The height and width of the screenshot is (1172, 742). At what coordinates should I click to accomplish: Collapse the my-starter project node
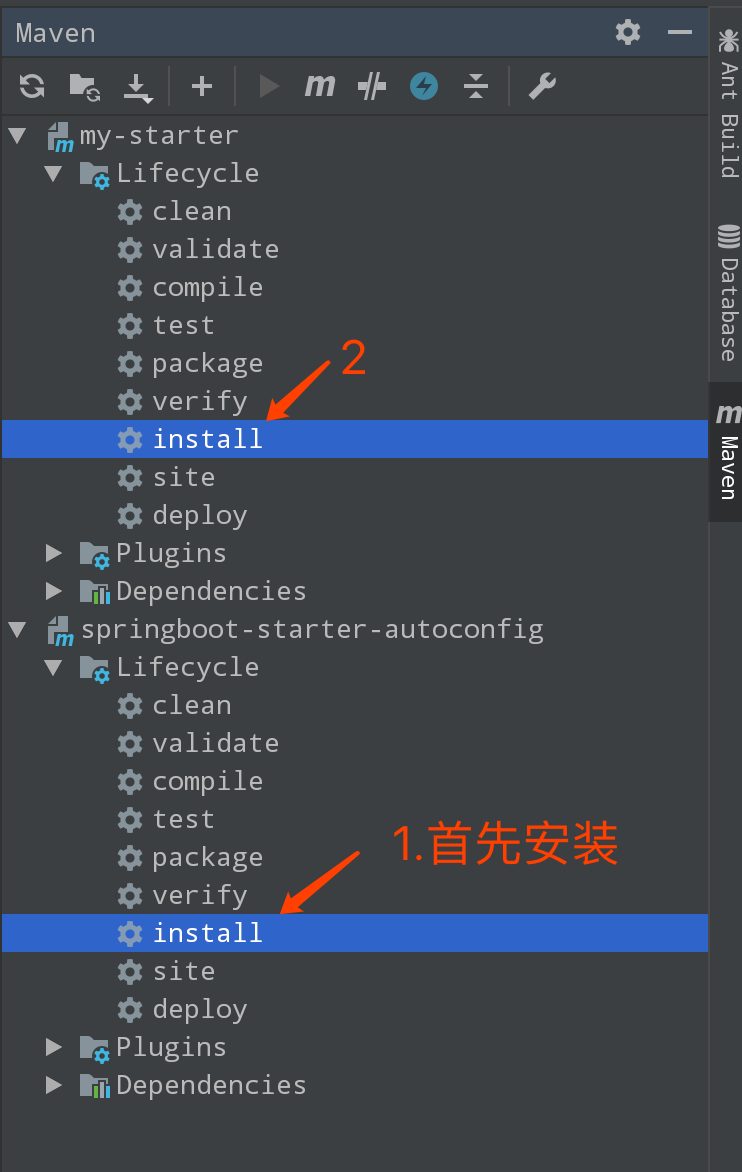click(x=16, y=135)
